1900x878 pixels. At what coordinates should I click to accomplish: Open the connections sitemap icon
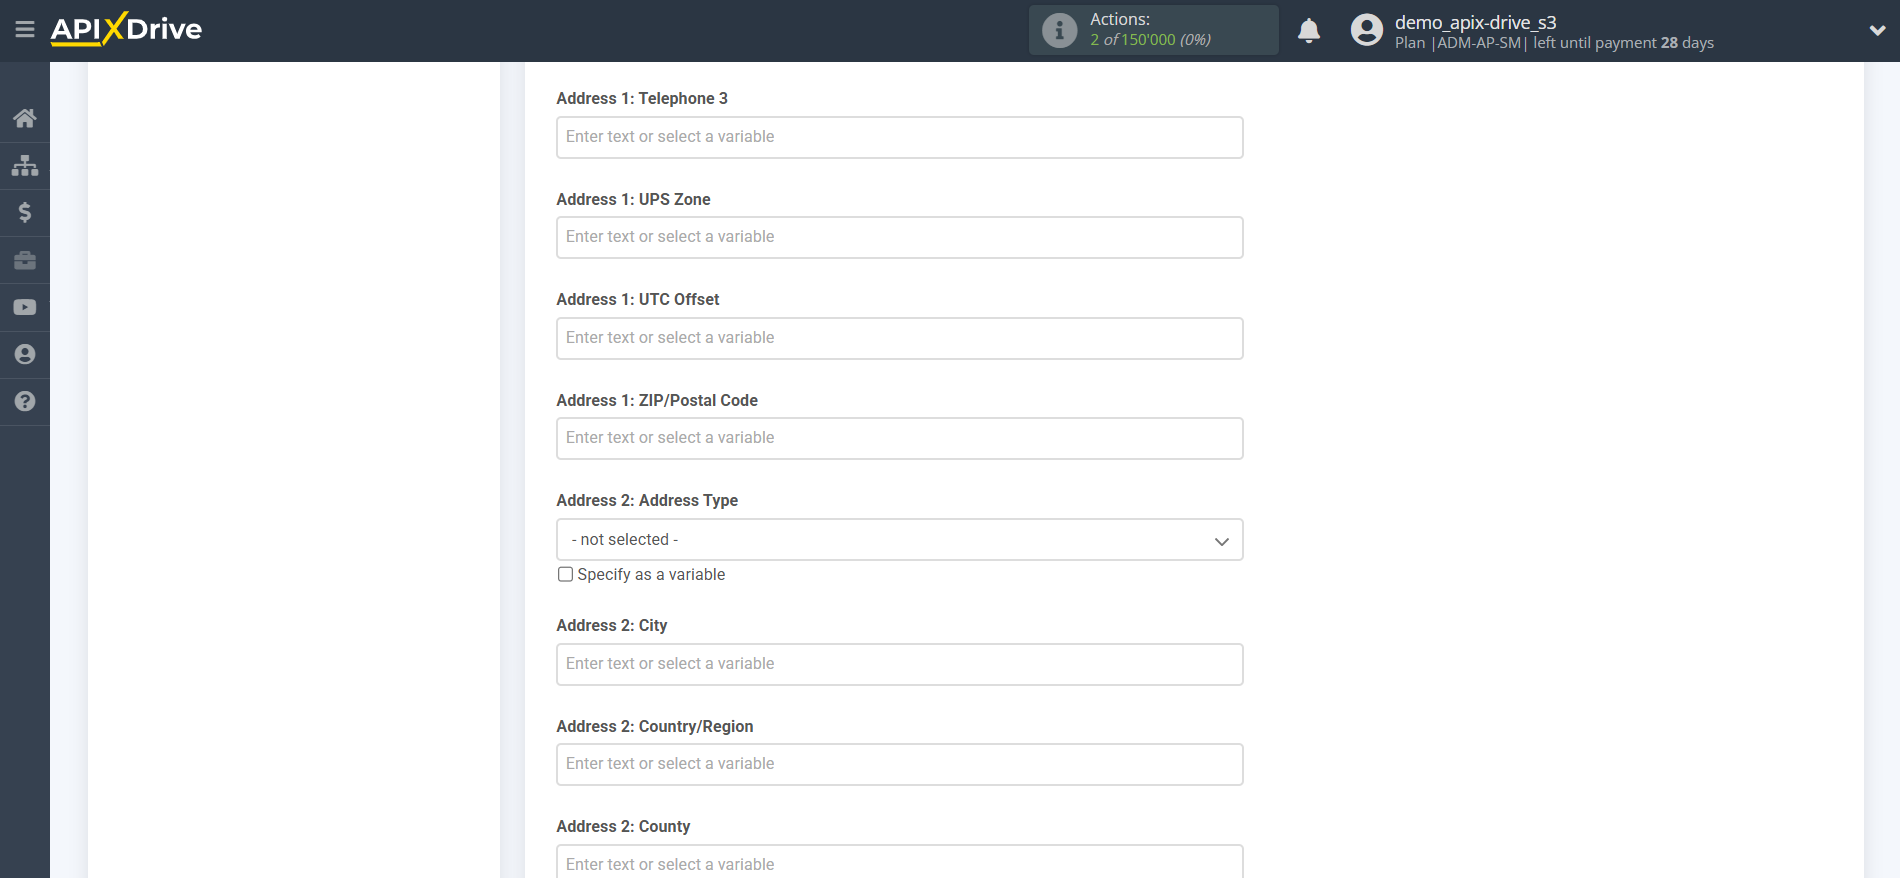click(25, 165)
